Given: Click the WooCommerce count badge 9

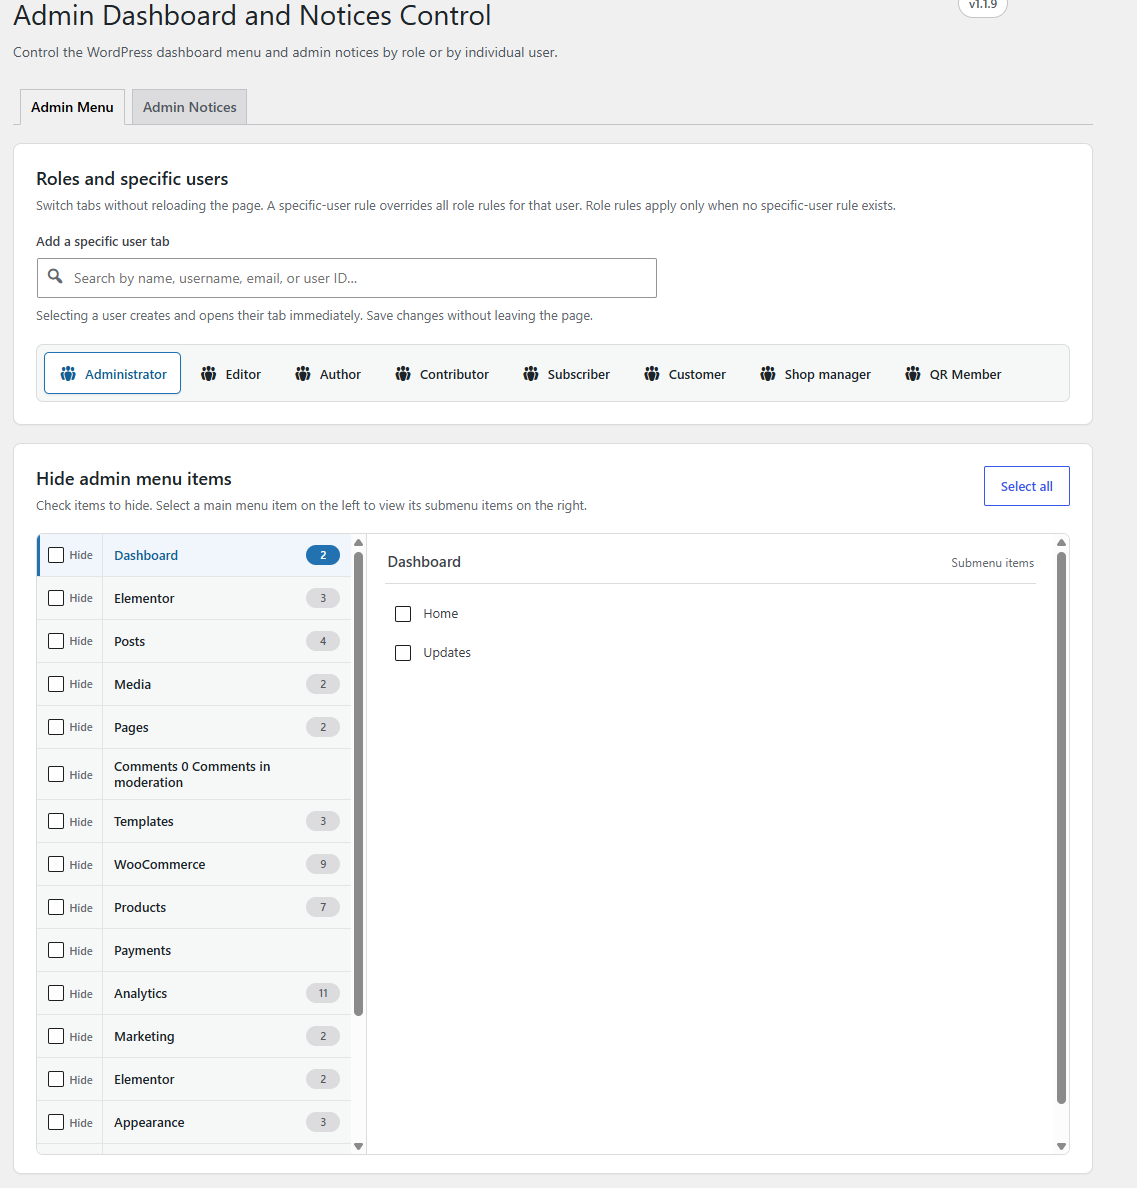Looking at the screenshot, I should click(323, 864).
